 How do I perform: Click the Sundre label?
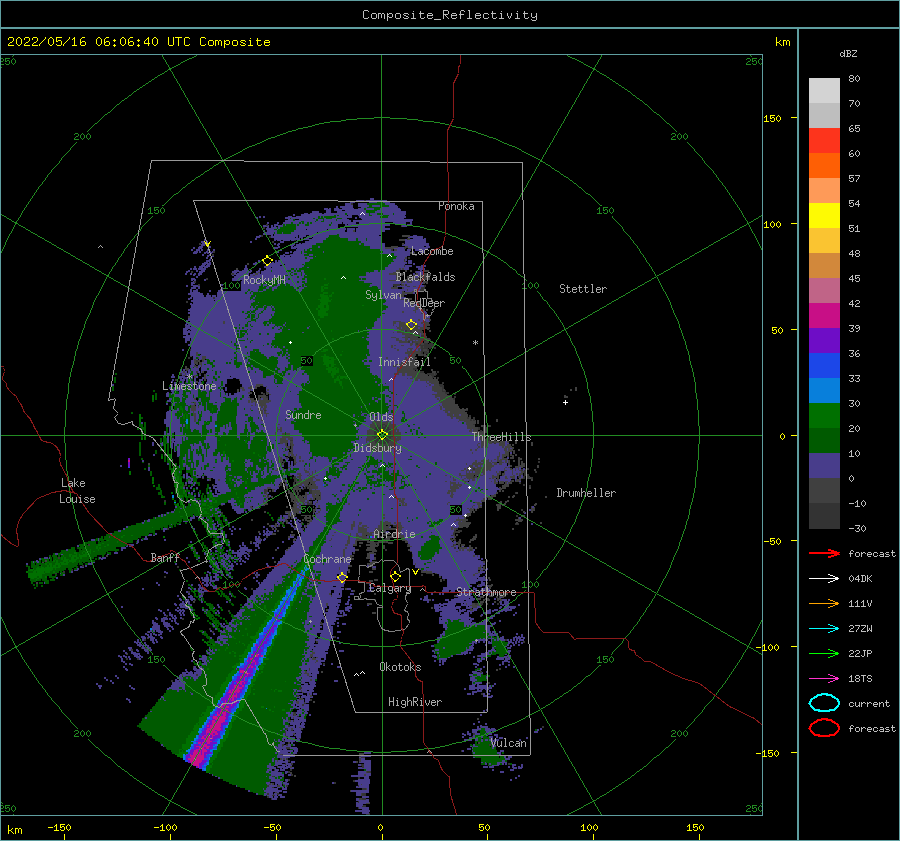tap(303, 415)
